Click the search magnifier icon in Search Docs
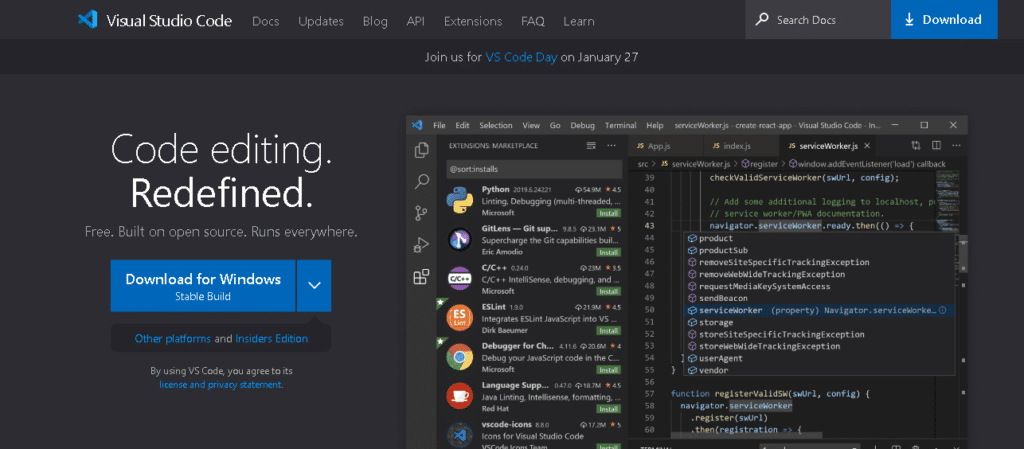The width and height of the screenshot is (1024, 449). (761, 20)
